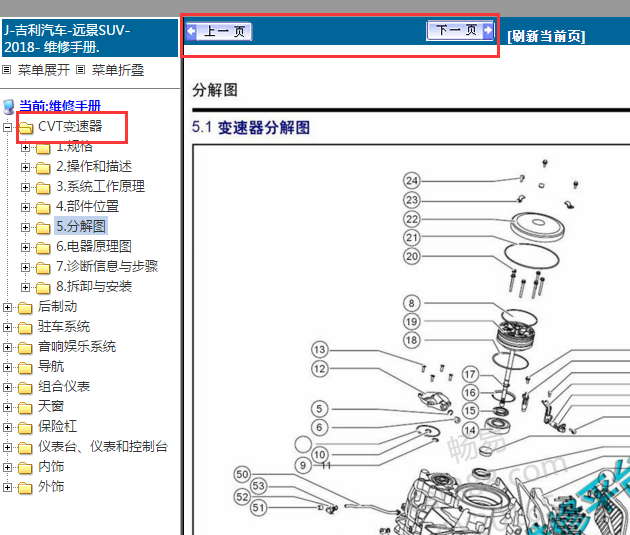Select 2.操作和描述 tree item
The image size is (630, 535).
point(94,166)
